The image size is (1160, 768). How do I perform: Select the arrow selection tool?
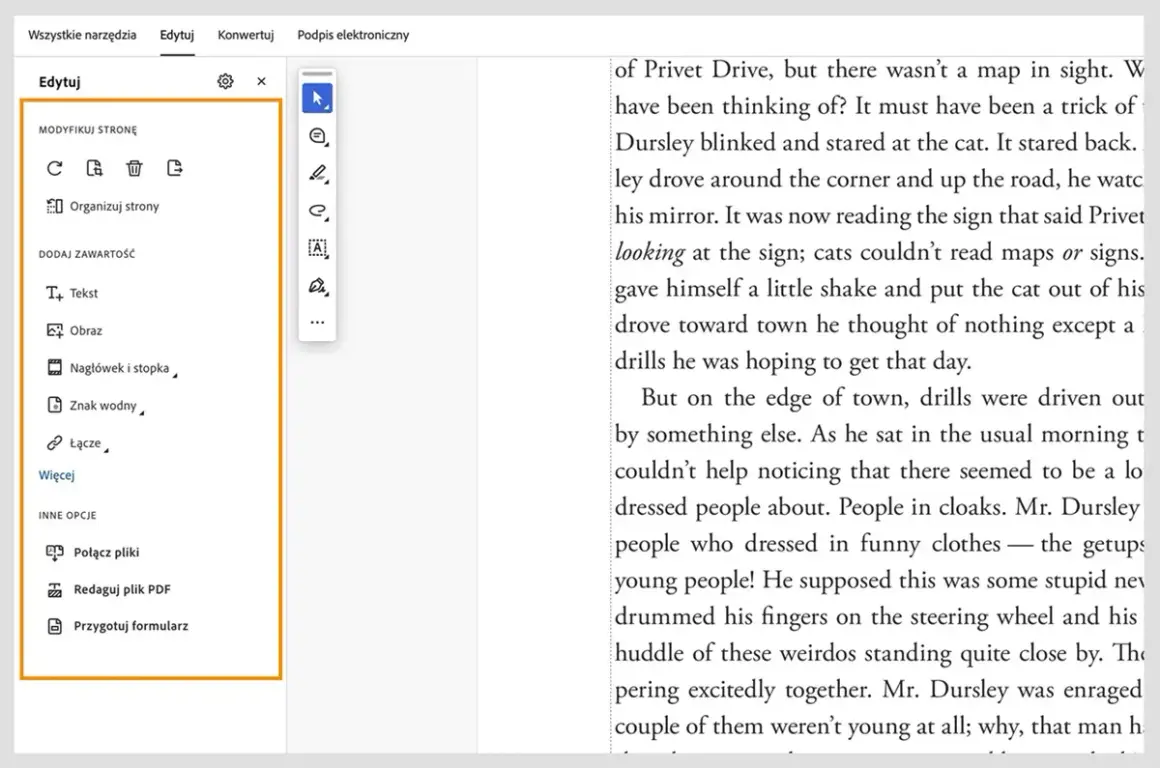(x=317, y=98)
